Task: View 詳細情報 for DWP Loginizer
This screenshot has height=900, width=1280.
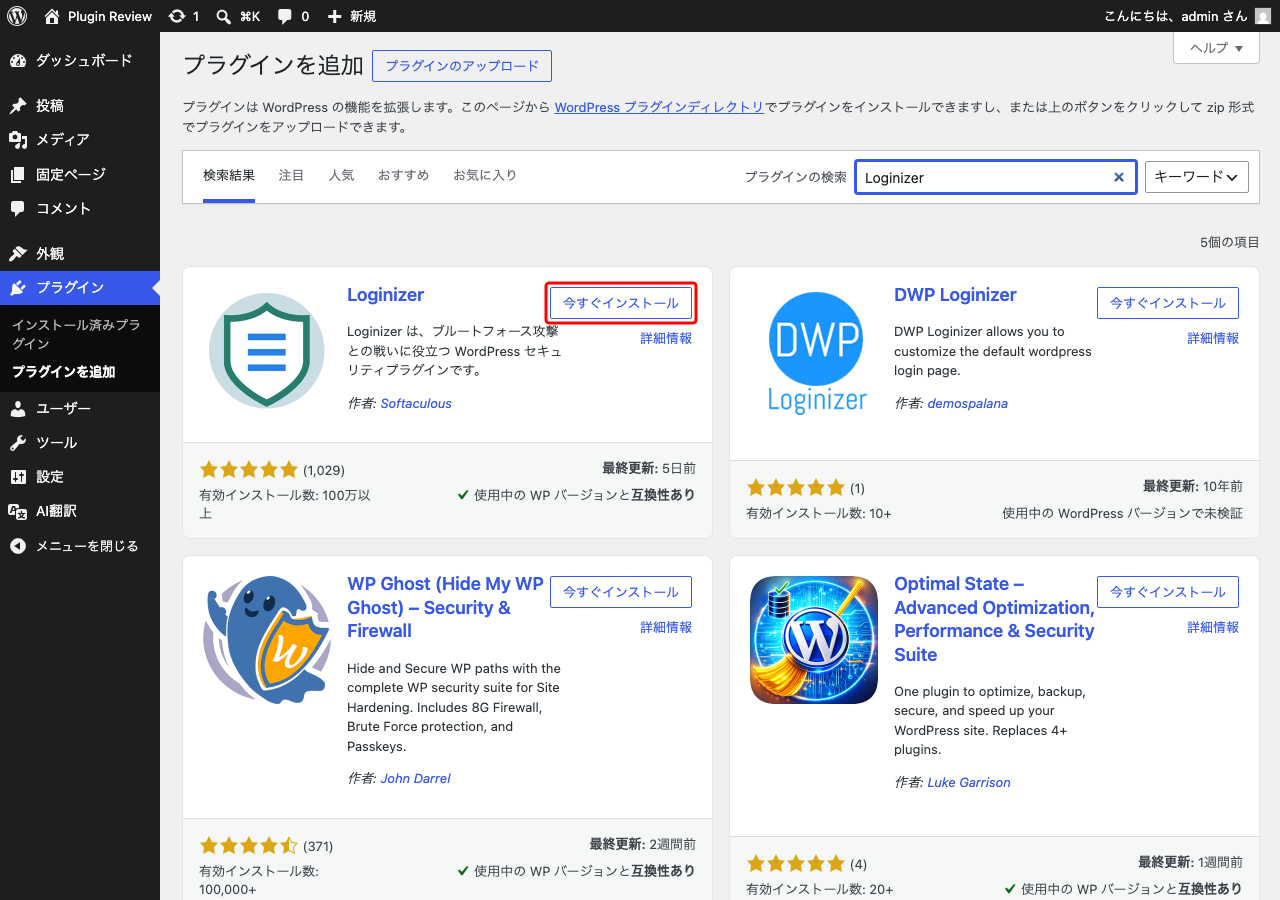Action: coord(1213,338)
